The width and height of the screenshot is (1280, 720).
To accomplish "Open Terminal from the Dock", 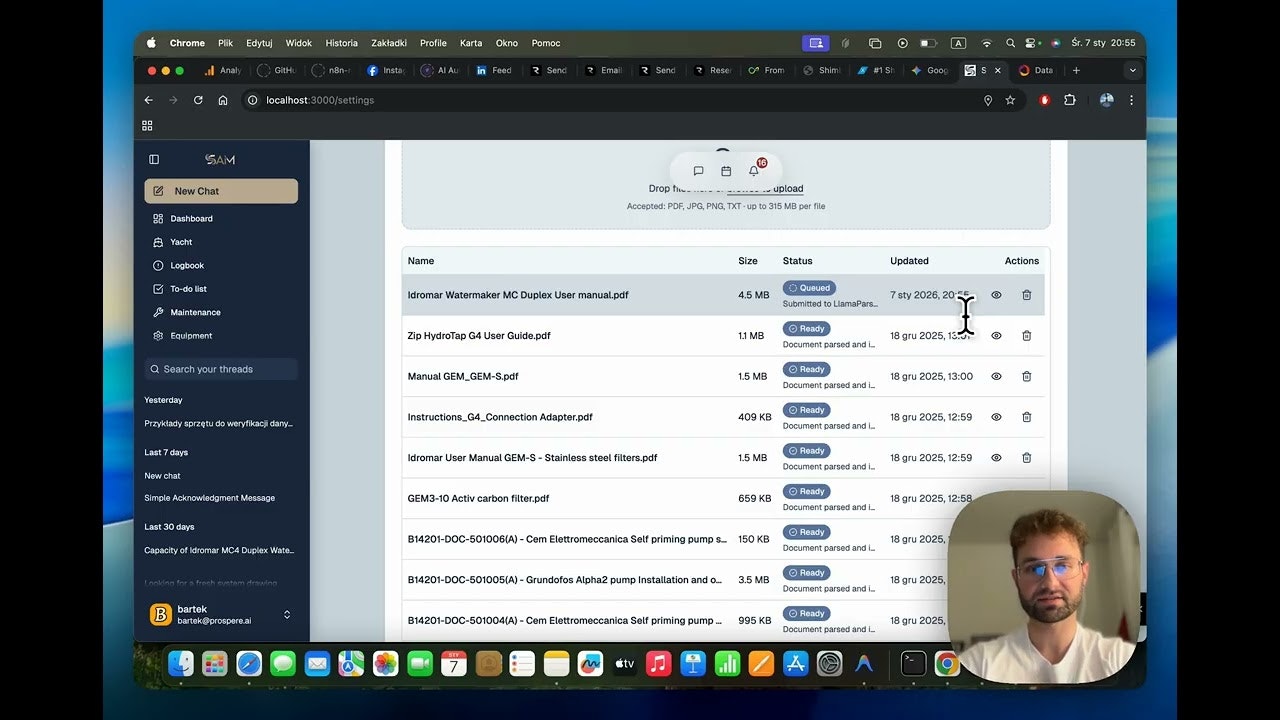I will (x=913, y=663).
